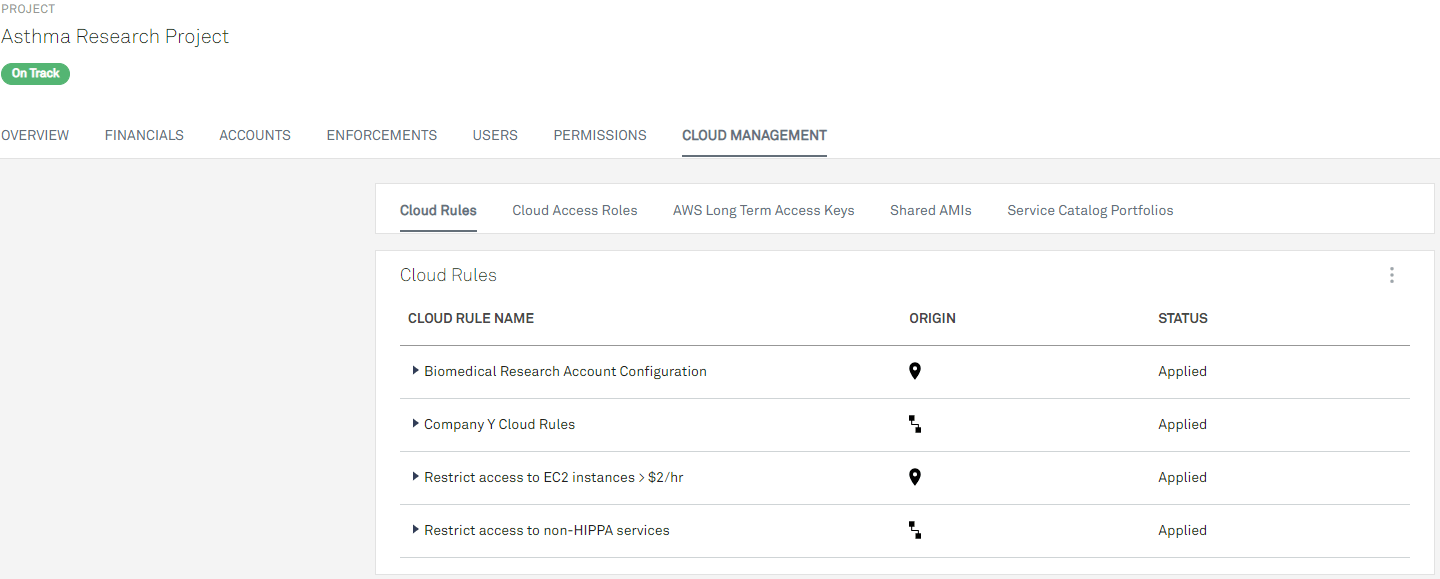Select the Enforcements tab
Image resolution: width=1440 pixels, height=579 pixels.
coord(381,135)
